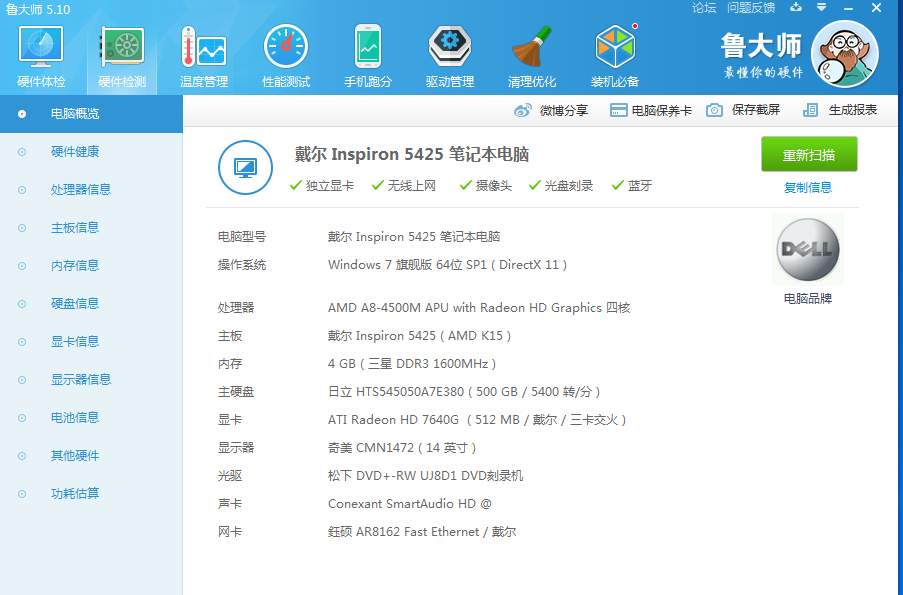Screen dimensions: 903x595
Task: Click the Conexant SmartAudio HD value
Action: click(x=409, y=504)
